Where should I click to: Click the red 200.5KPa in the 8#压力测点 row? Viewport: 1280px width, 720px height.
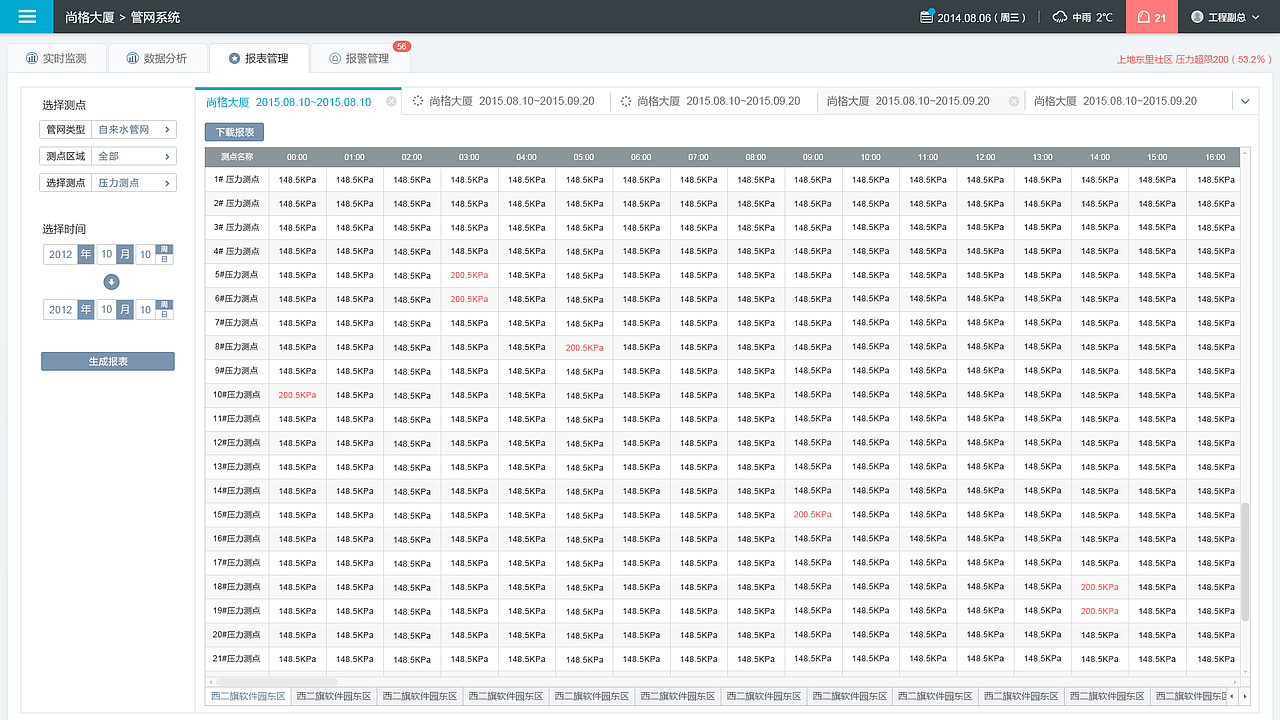point(584,347)
